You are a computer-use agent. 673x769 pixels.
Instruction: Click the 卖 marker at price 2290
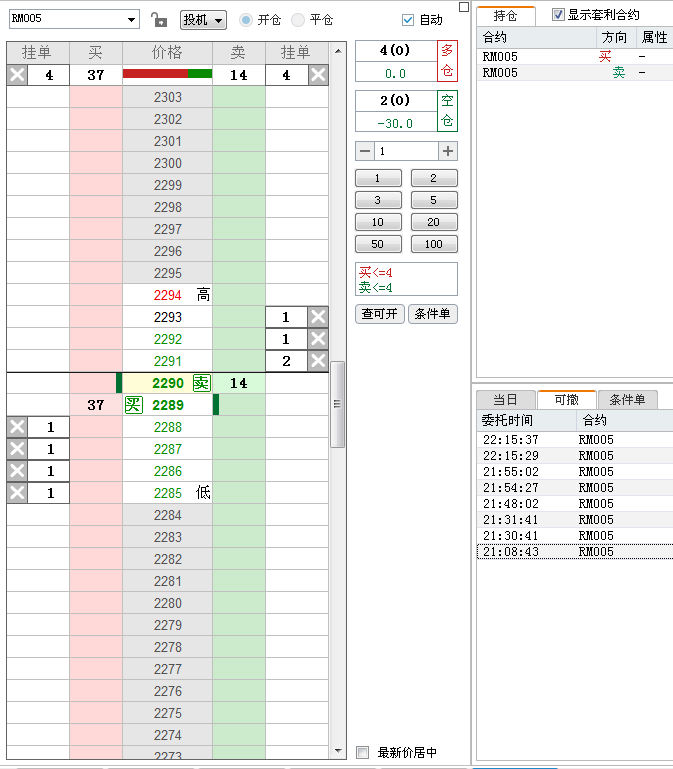coord(201,383)
